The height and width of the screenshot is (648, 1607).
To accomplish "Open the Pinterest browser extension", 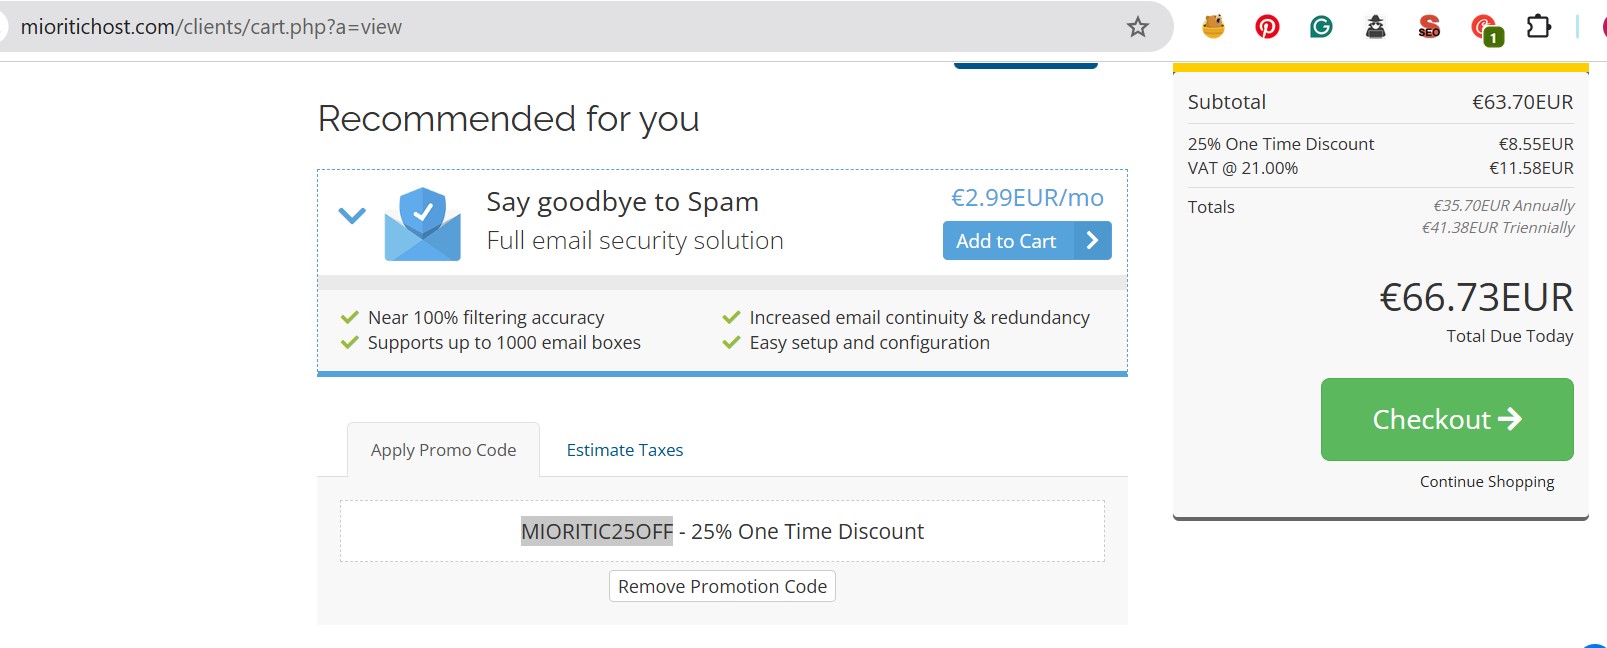I will tap(1267, 27).
